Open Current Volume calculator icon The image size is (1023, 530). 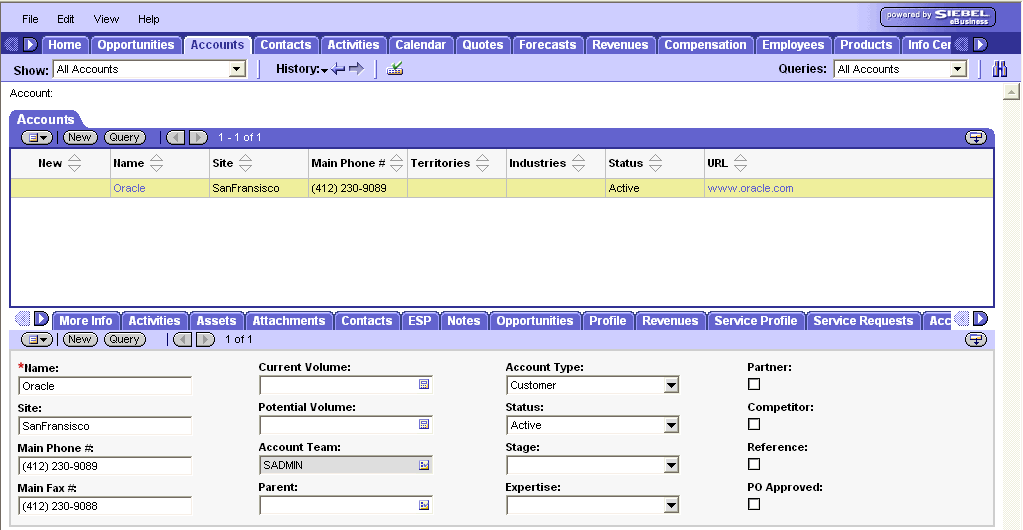pyautogui.click(x=424, y=384)
